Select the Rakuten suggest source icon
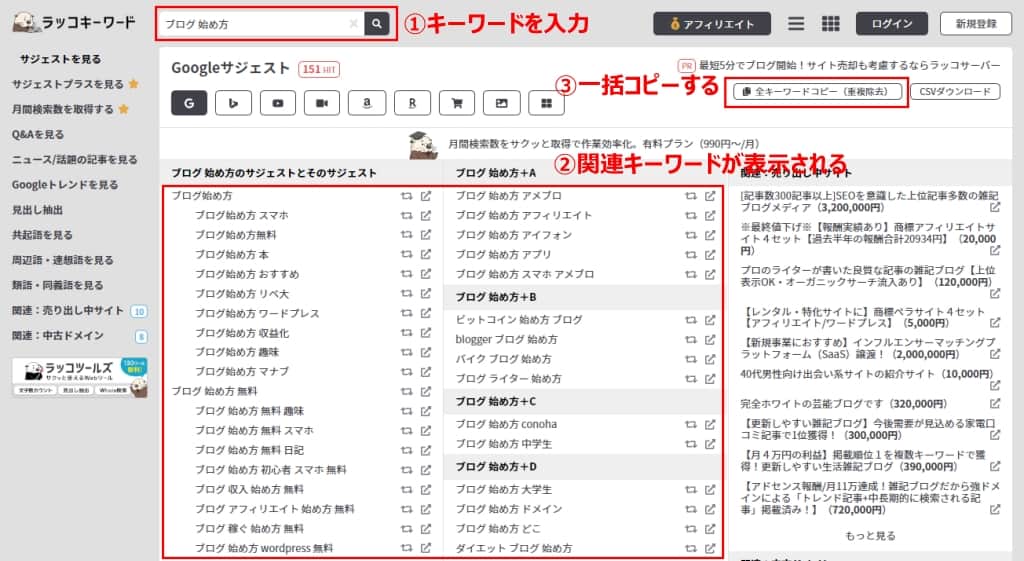The image size is (1024, 561). [412, 103]
